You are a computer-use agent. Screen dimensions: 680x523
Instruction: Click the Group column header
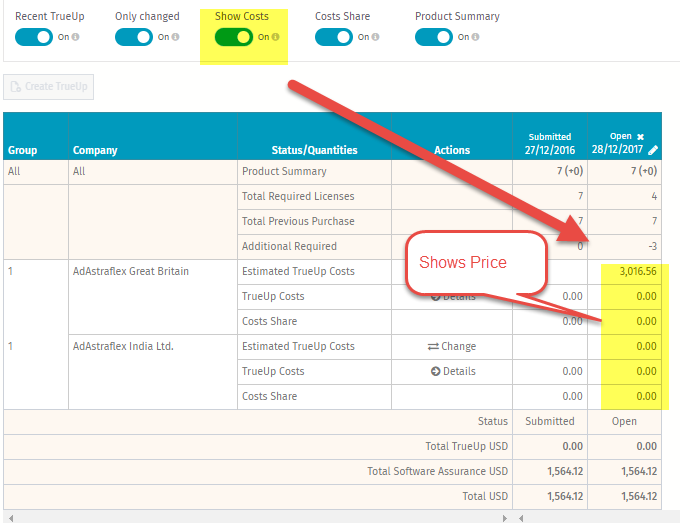tap(23, 150)
